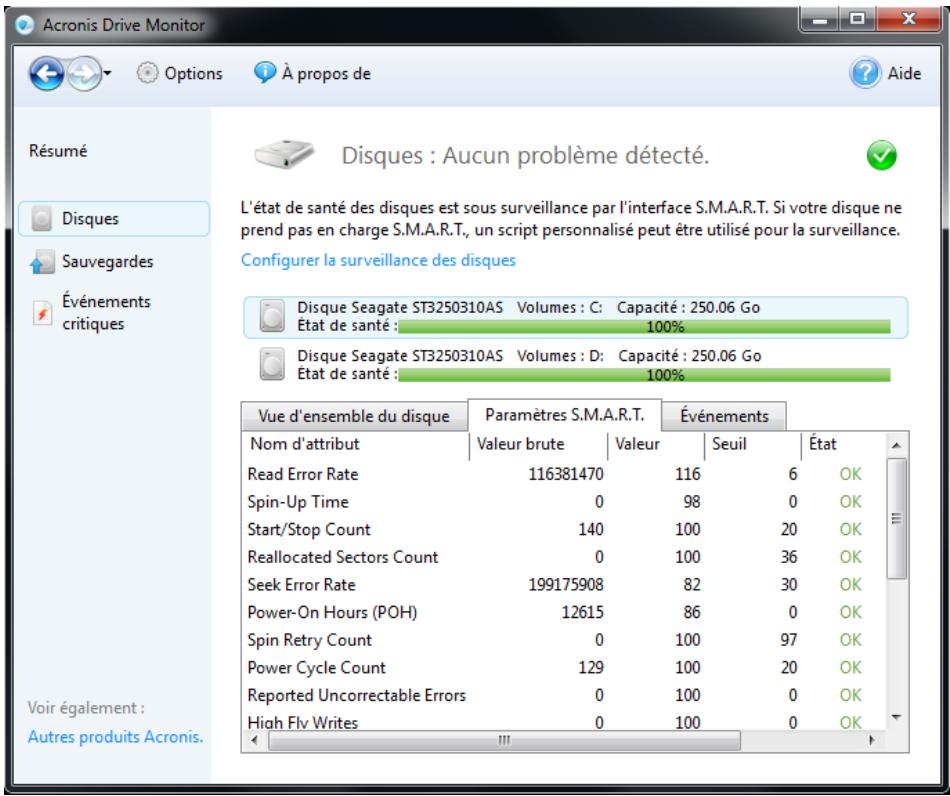Click the green checkmark status icon

pyautogui.click(x=881, y=155)
